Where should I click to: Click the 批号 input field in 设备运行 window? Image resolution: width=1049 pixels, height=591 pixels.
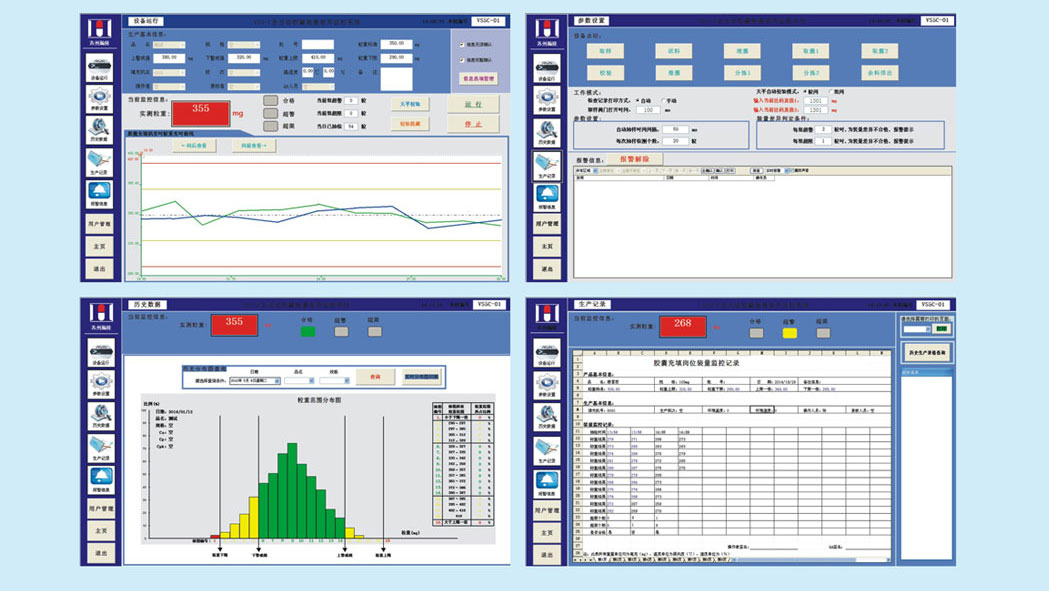(x=318, y=45)
